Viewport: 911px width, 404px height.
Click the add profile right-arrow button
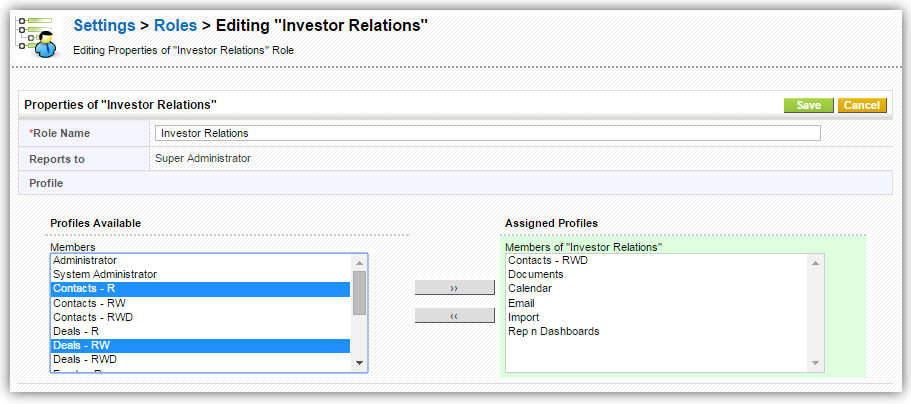454,288
